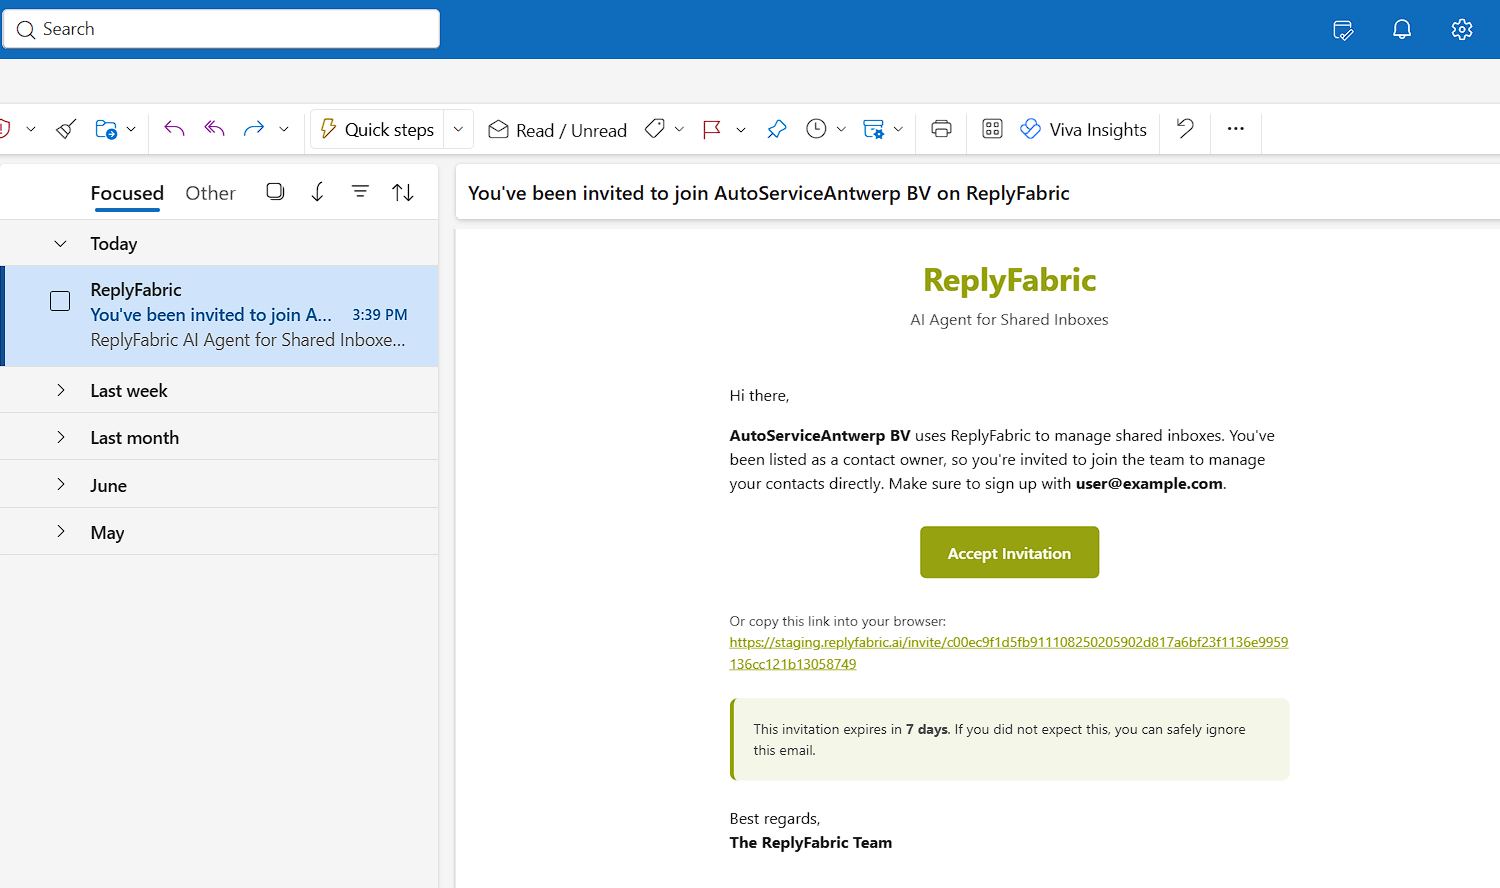Click the Report shield icon

click(x=4, y=129)
